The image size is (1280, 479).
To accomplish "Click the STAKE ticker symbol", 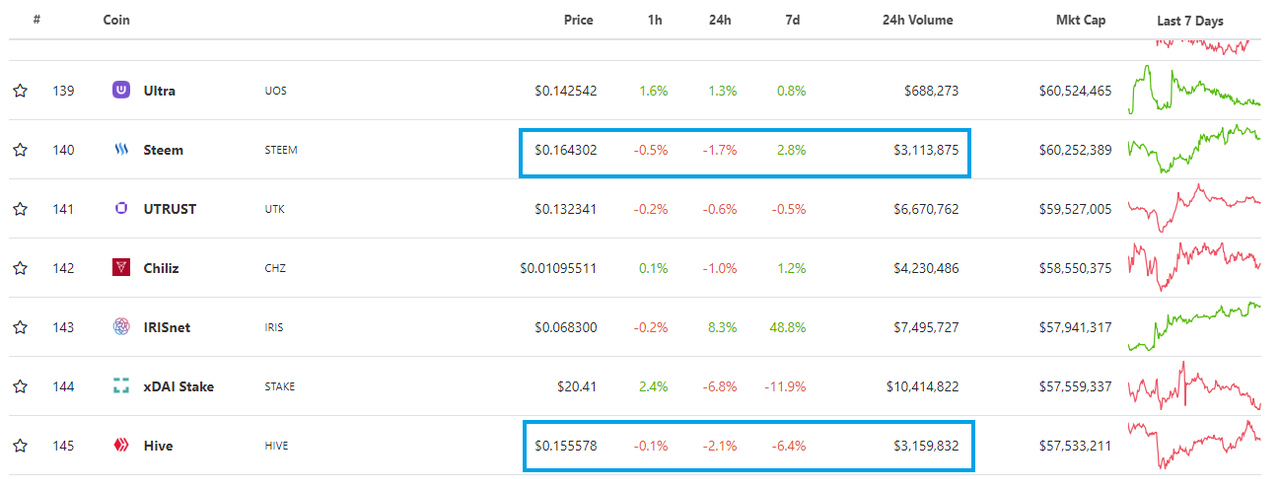I will [280, 387].
